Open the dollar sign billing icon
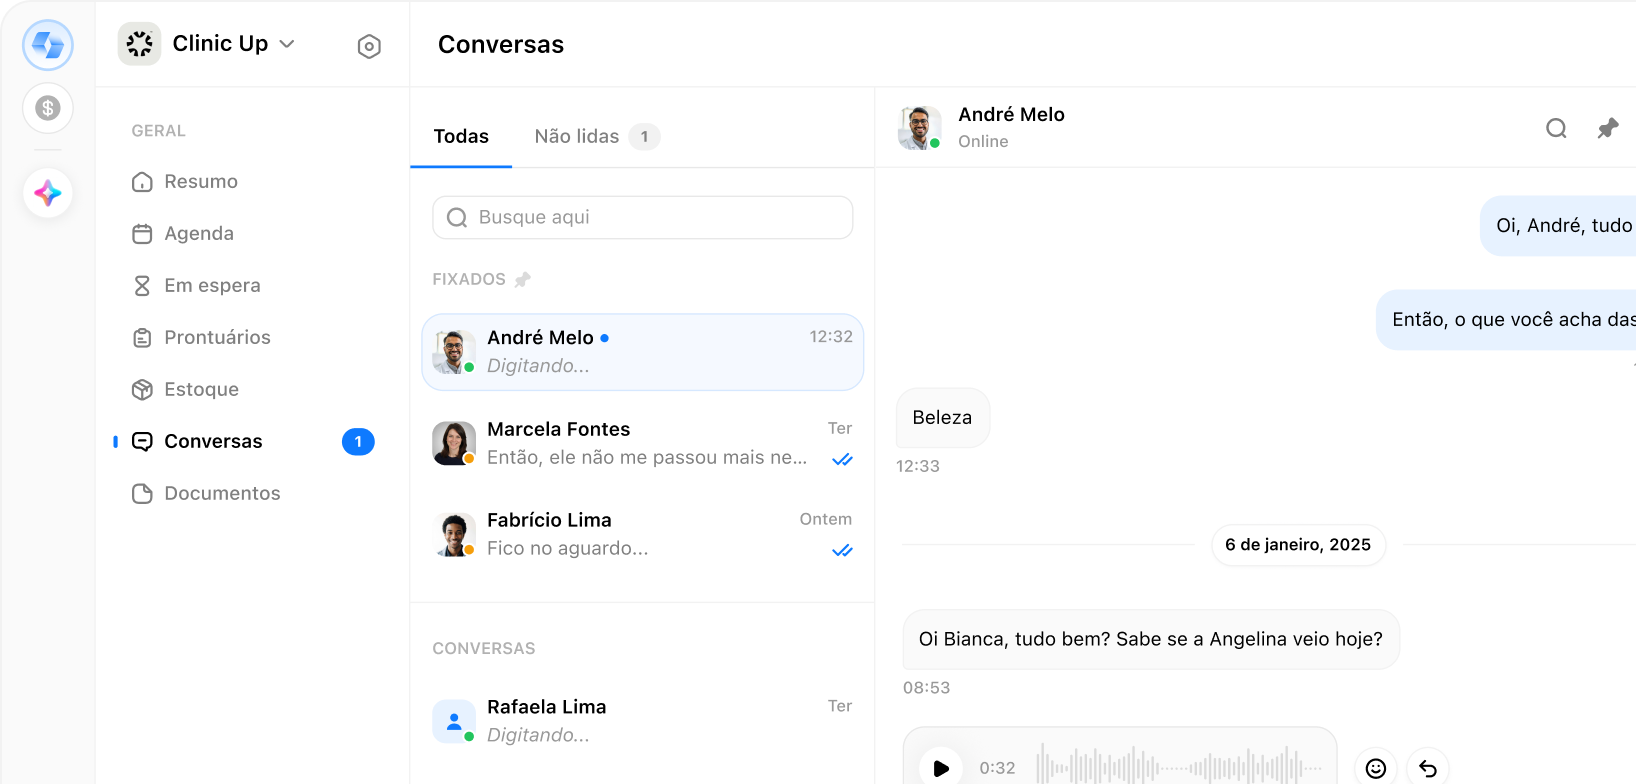The image size is (1636, 784). click(48, 108)
